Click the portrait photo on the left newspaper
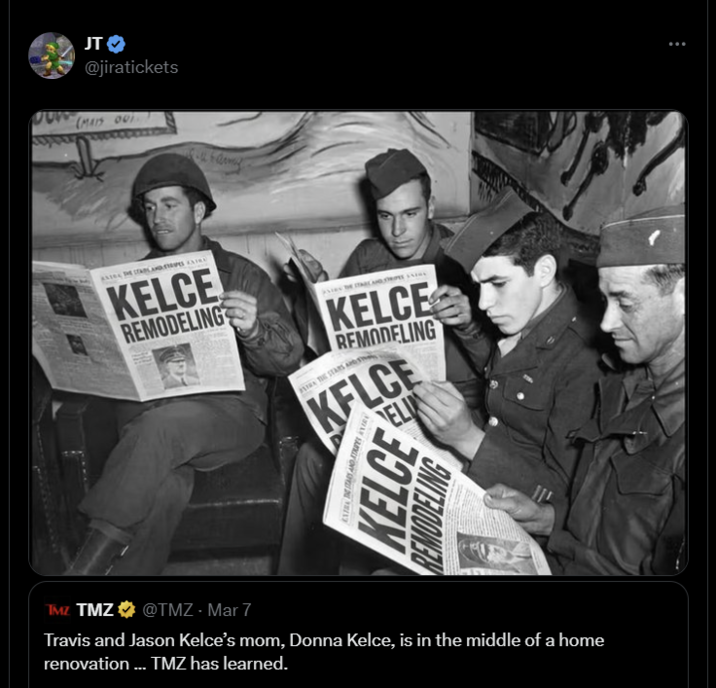The image size is (716, 688). [x=177, y=367]
